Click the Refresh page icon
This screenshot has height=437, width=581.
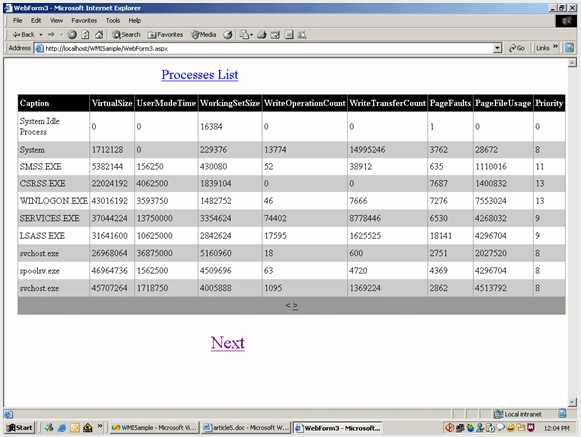coord(85,35)
